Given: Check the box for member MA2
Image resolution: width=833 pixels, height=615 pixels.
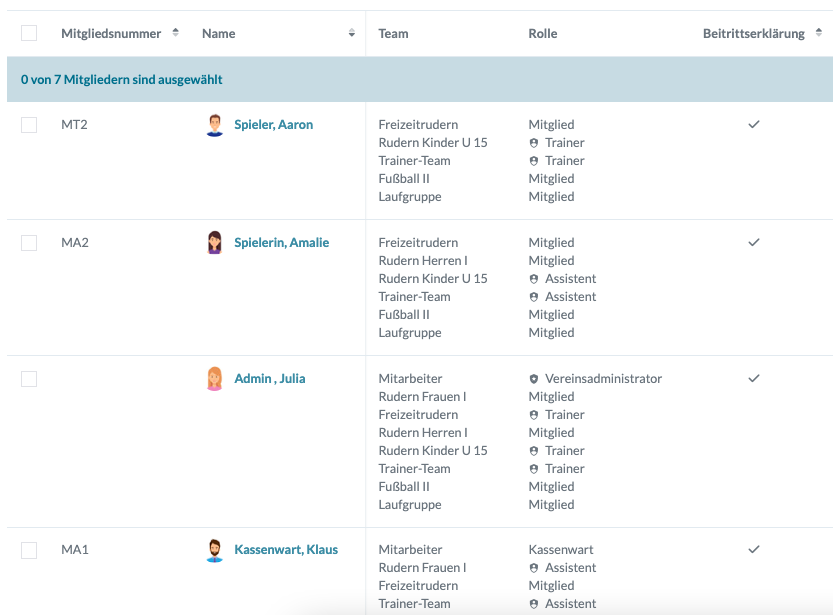Looking at the screenshot, I should point(29,243).
